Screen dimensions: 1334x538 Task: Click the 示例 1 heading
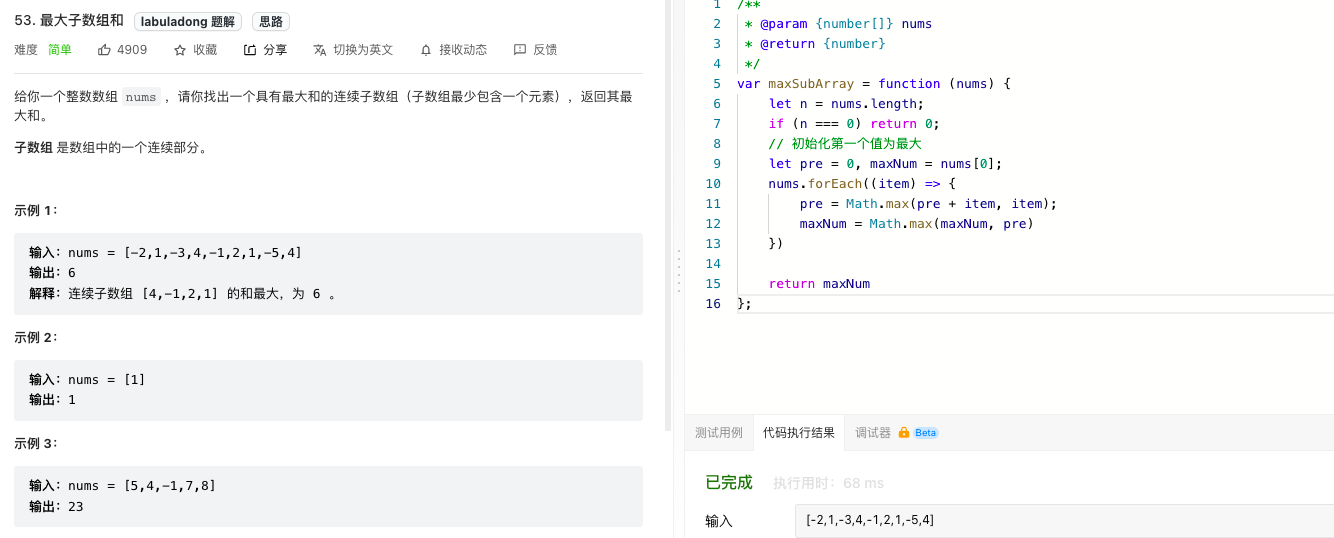pos(36,210)
